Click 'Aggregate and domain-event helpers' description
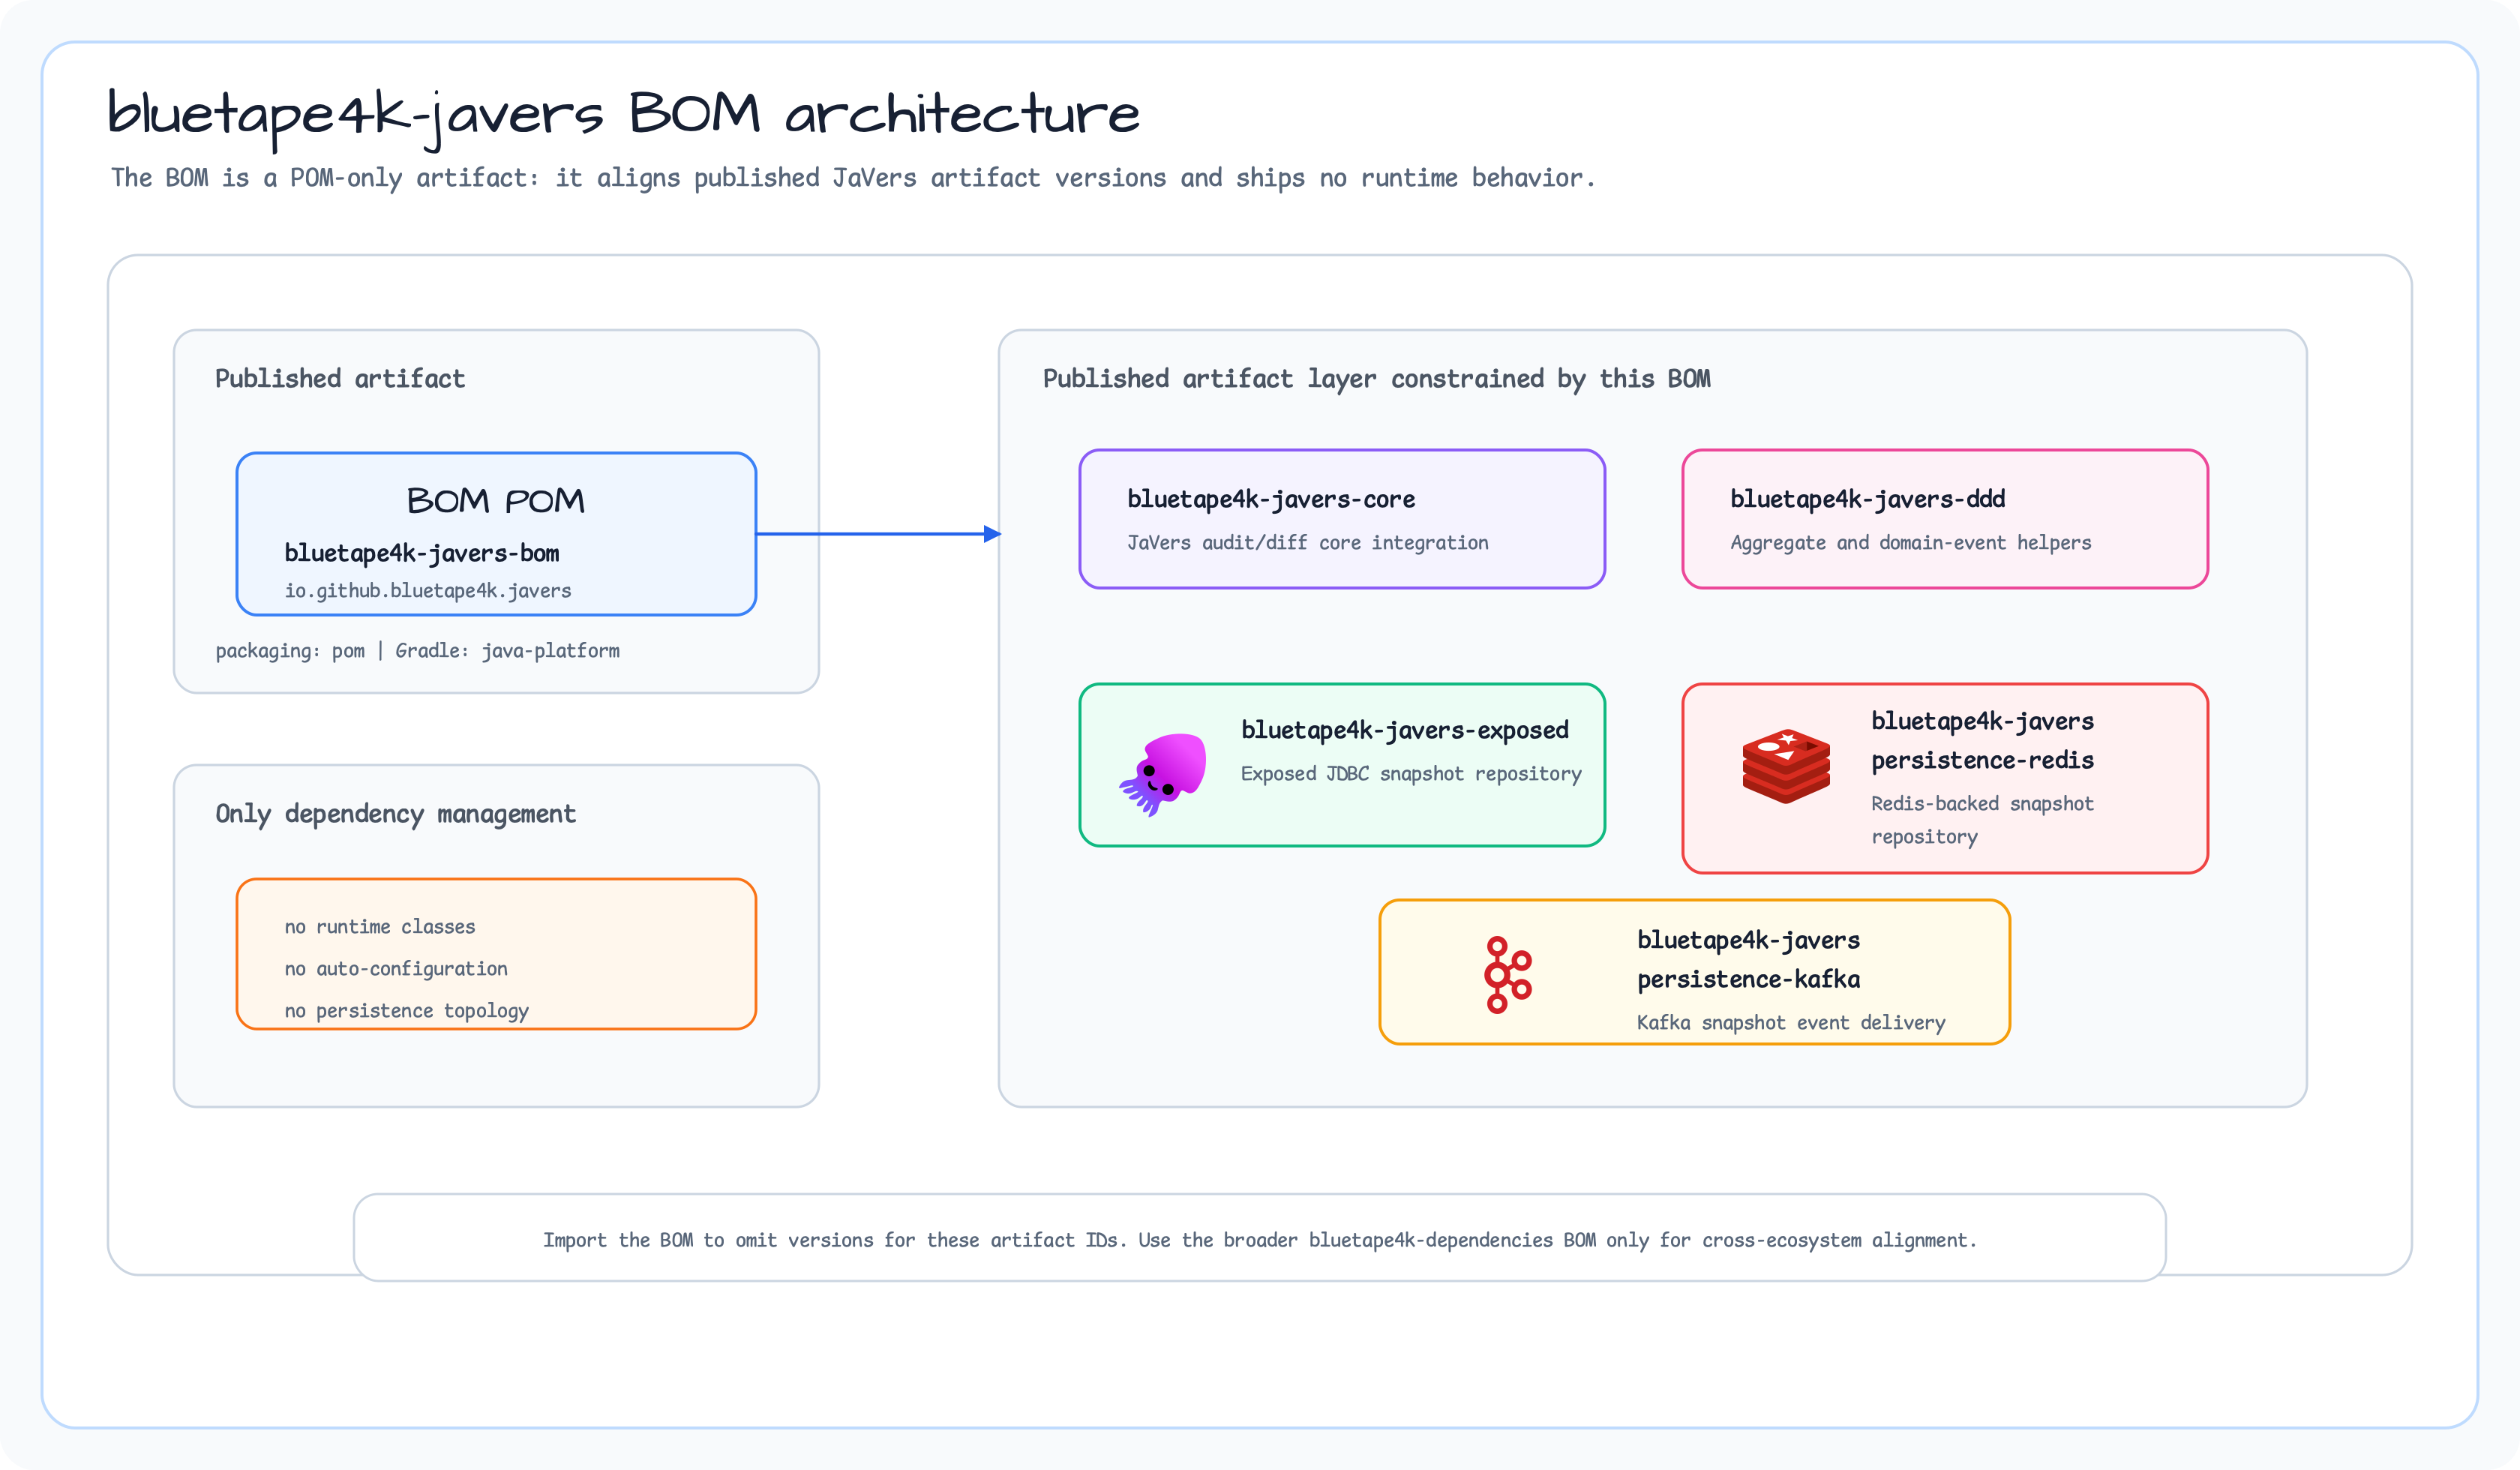The image size is (2520, 1470). pyautogui.click(x=1911, y=543)
